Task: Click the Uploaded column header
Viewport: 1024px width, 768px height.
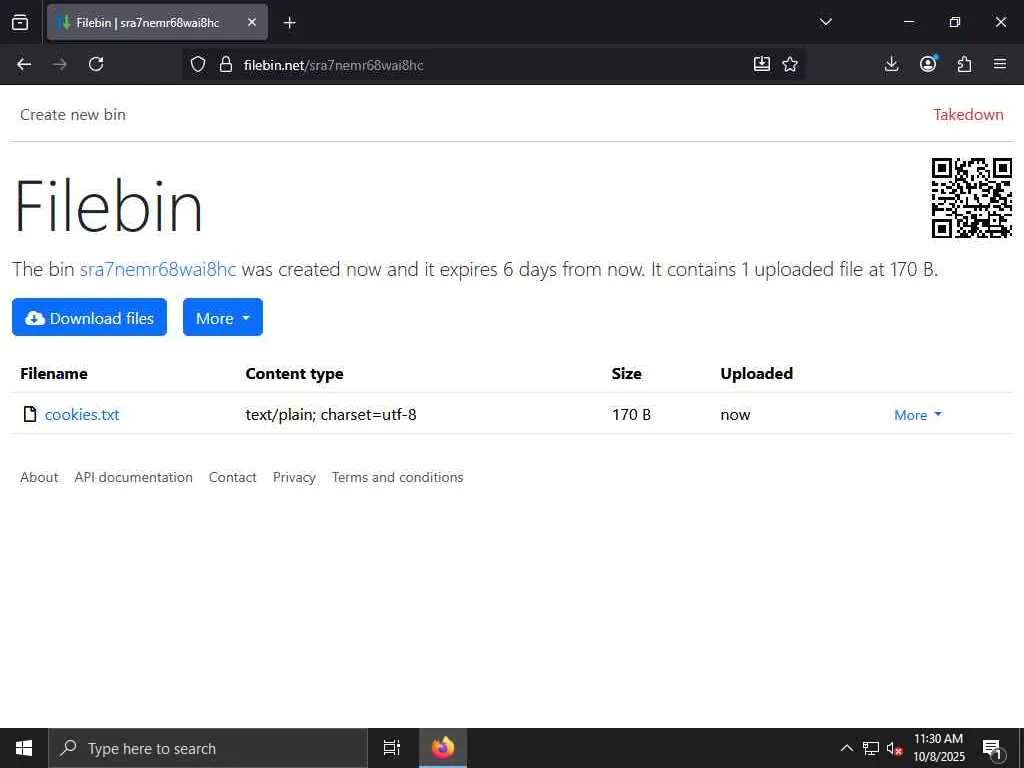Action: (756, 374)
